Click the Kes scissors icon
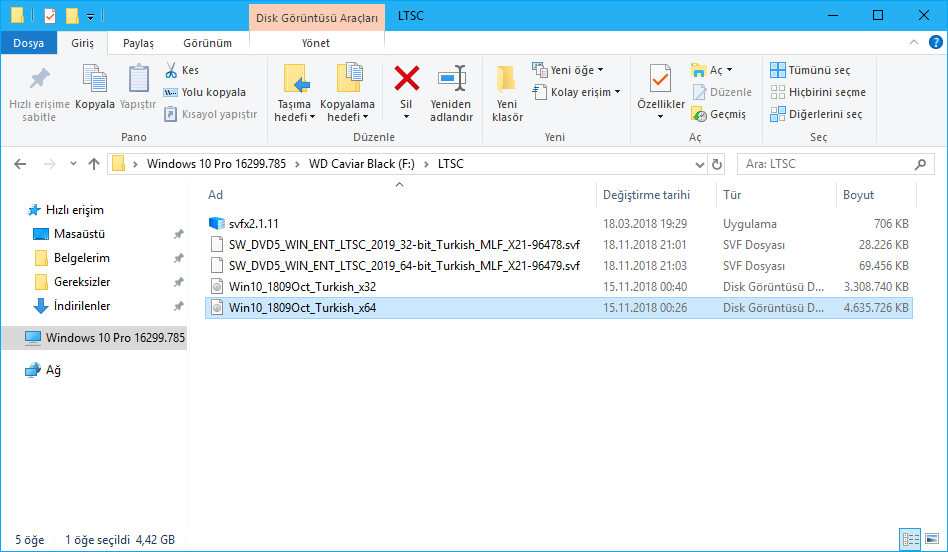Image resolution: width=948 pixels, height=552 pixels. tap(171, 70)
